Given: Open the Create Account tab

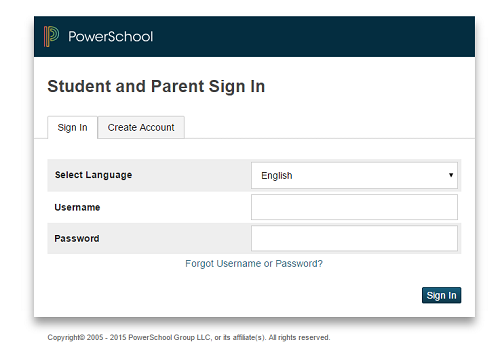Looking at the screenshot, I should tap(141, 127).
